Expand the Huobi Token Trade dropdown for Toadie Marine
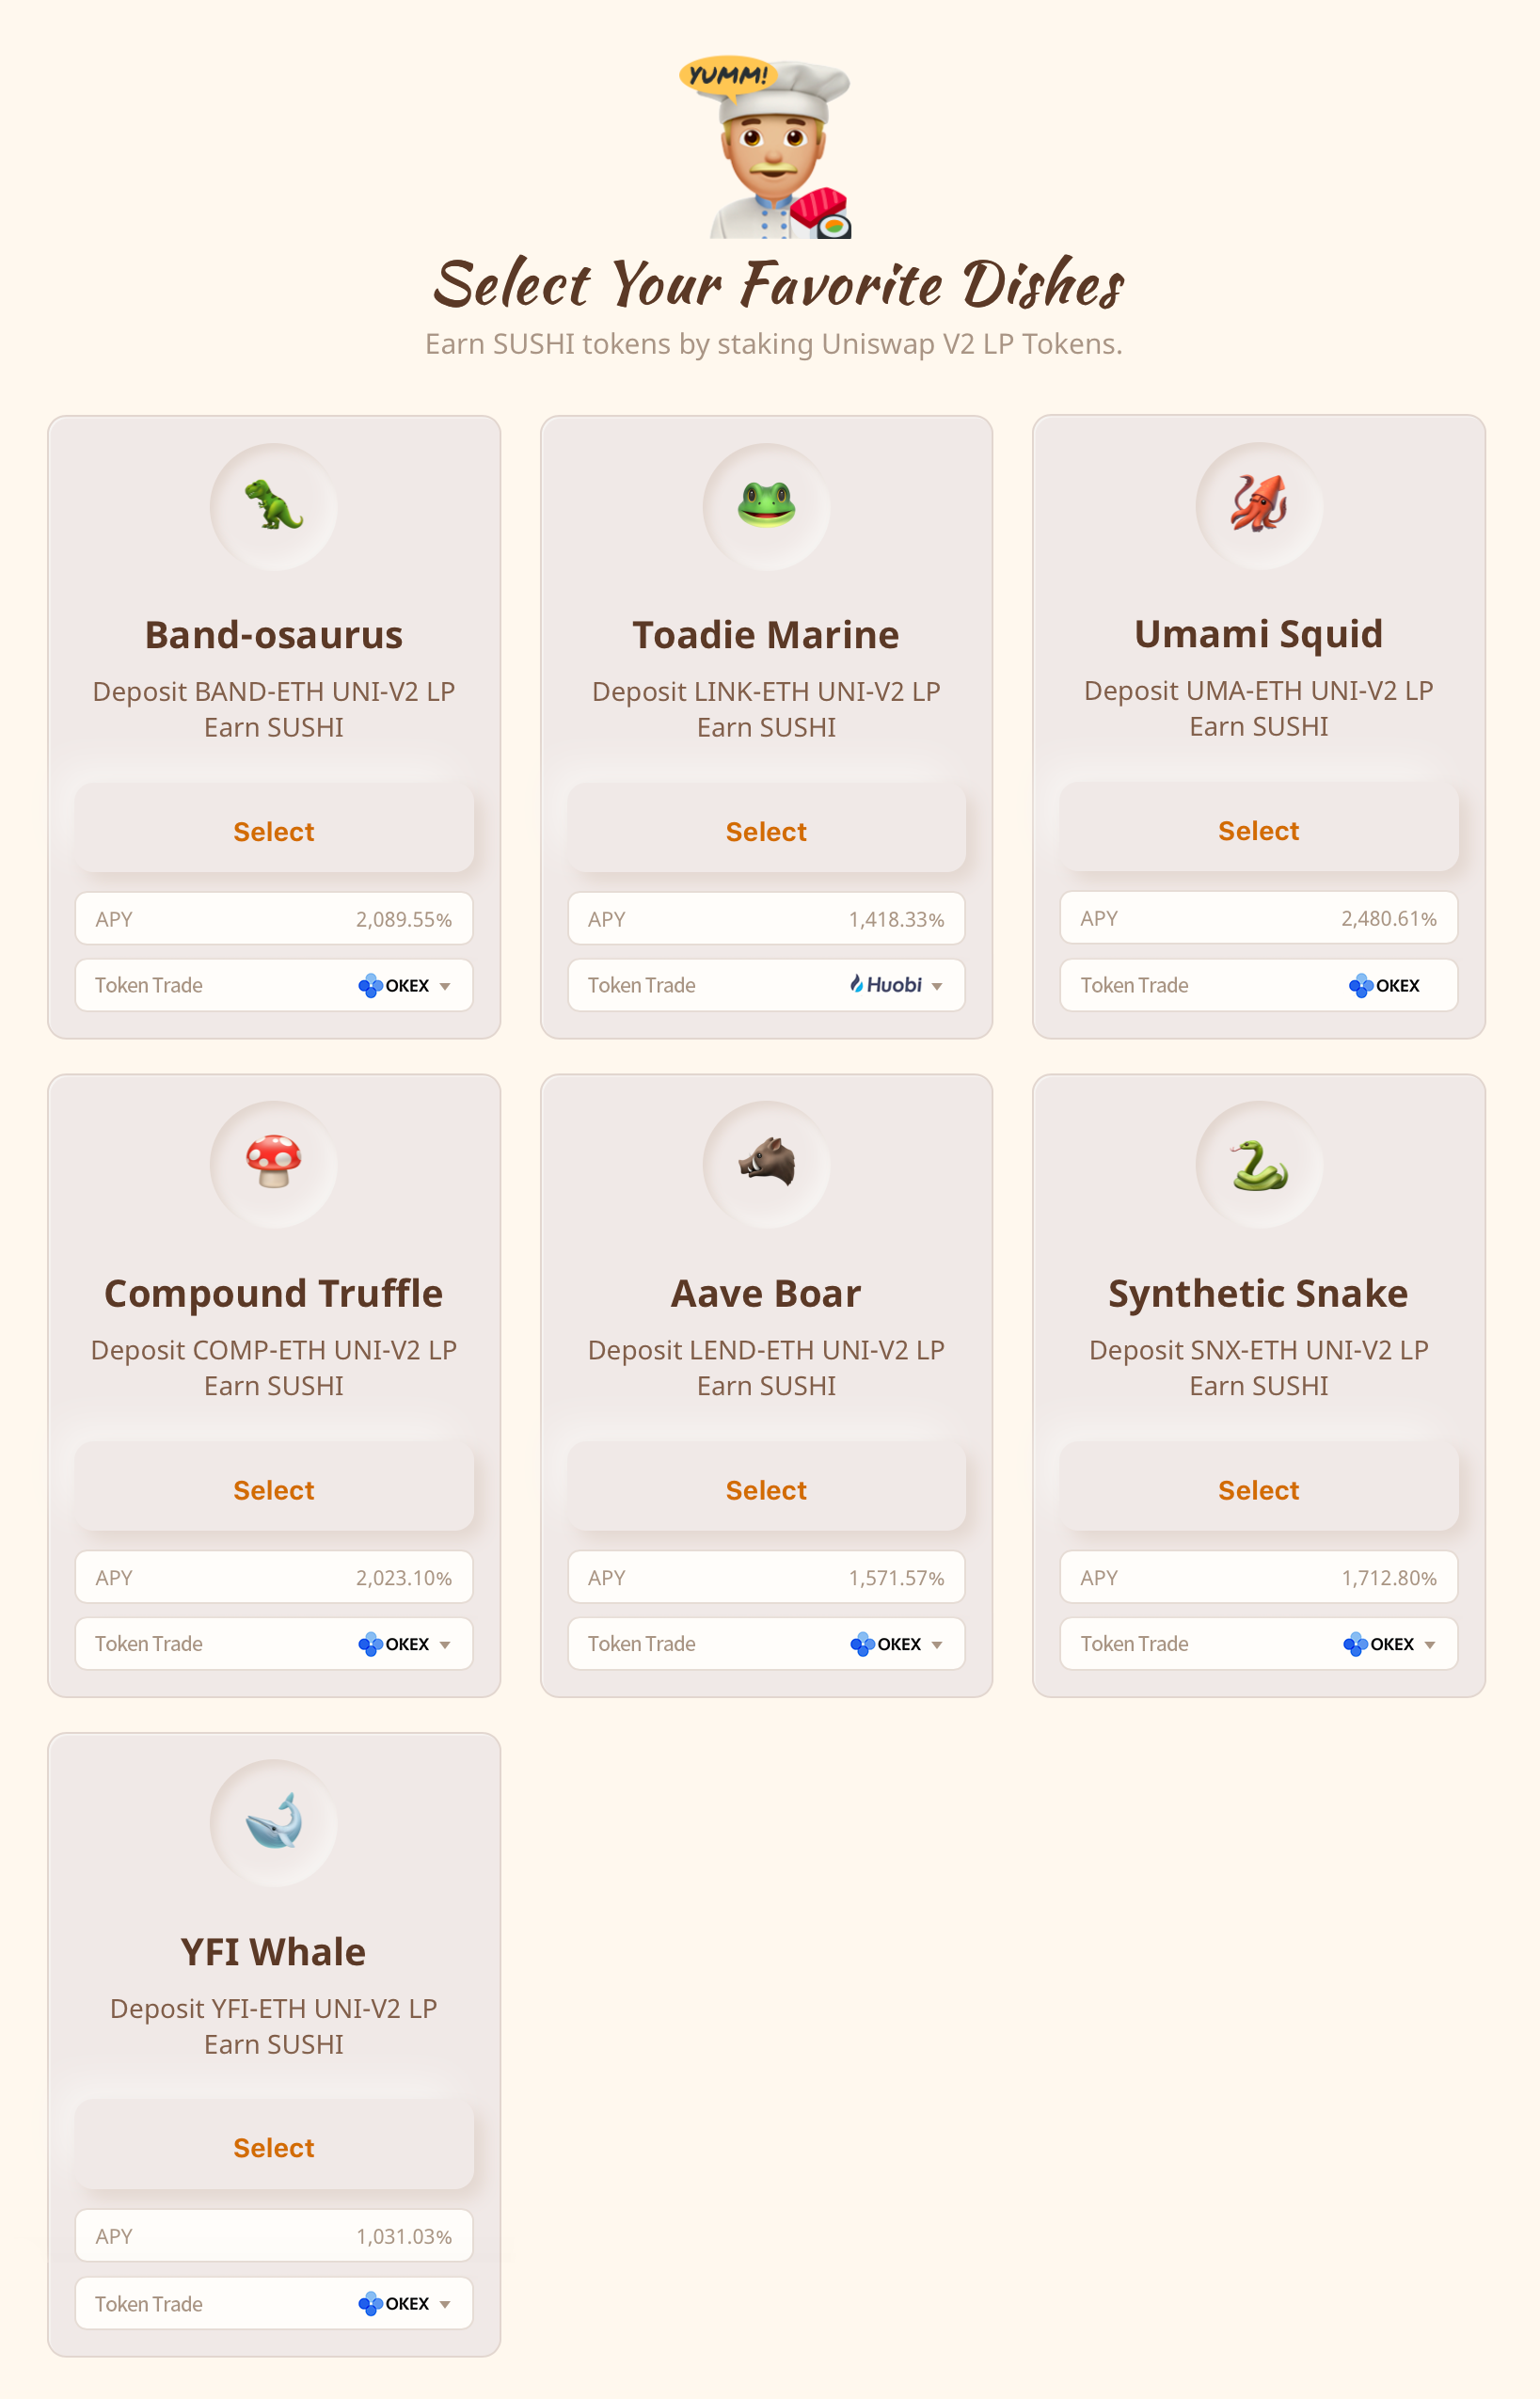The width and height of the screenshot is (1540, 2399). click(896, 985)
